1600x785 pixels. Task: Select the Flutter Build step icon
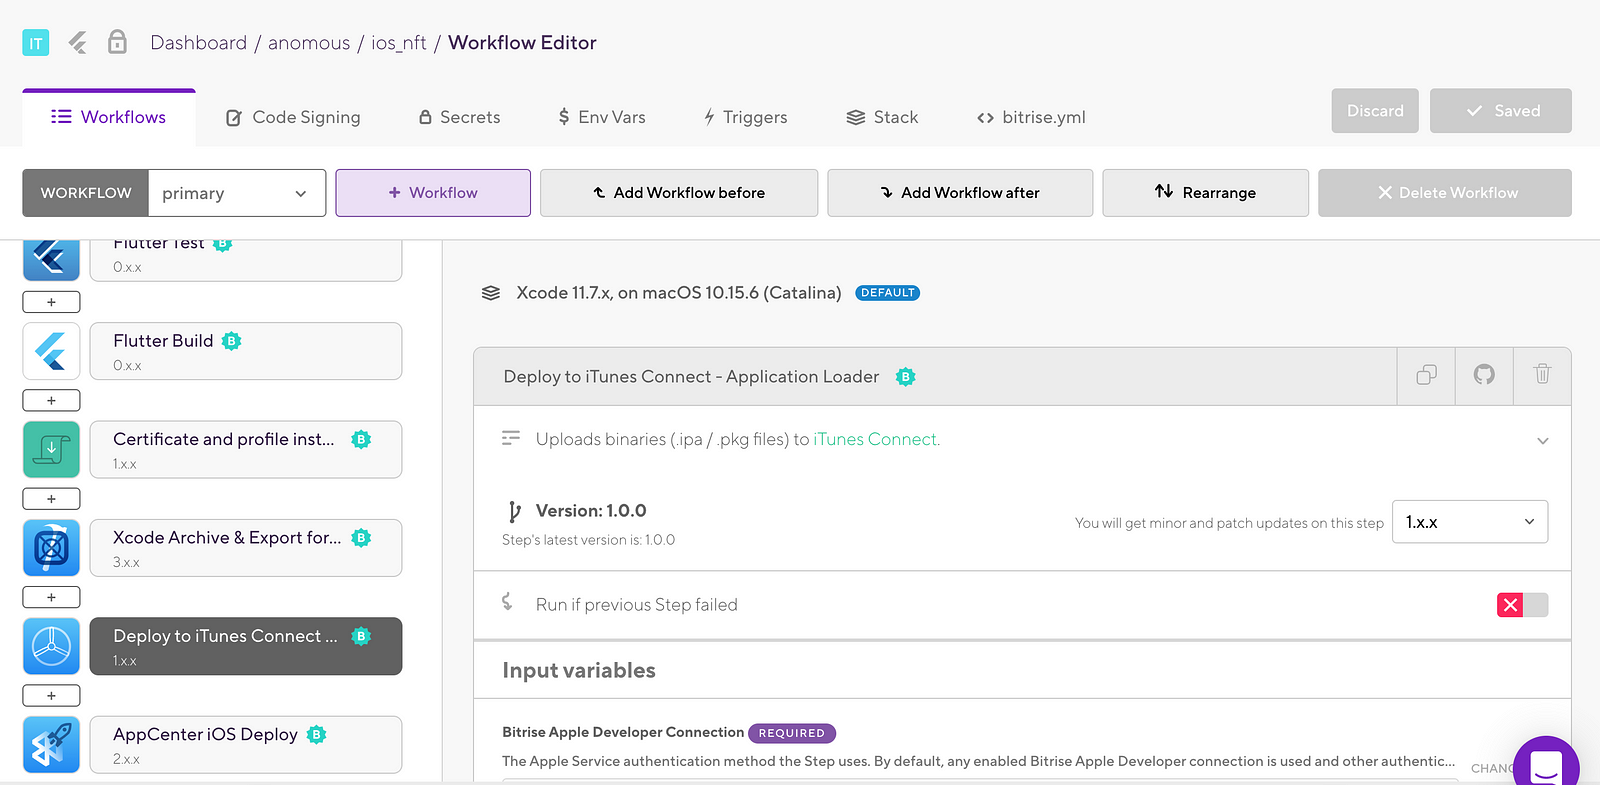tap(51, 351)
